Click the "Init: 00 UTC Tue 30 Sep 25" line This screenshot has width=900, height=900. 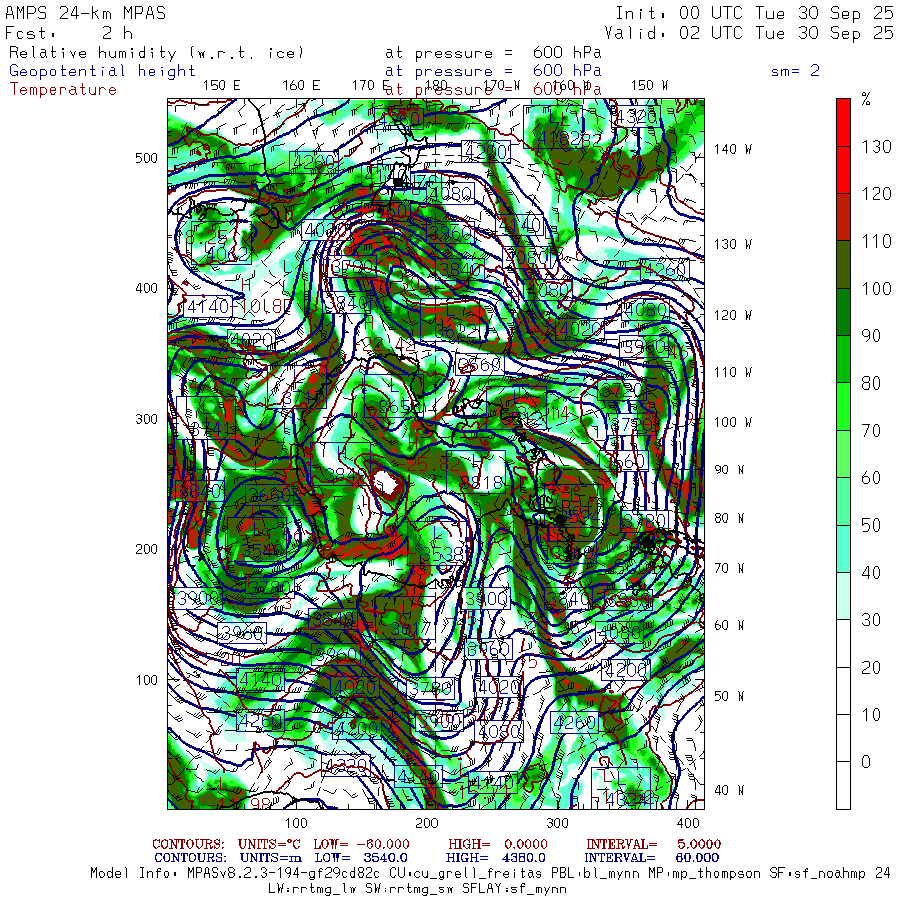pyautogui.click(x=754, y=13)
